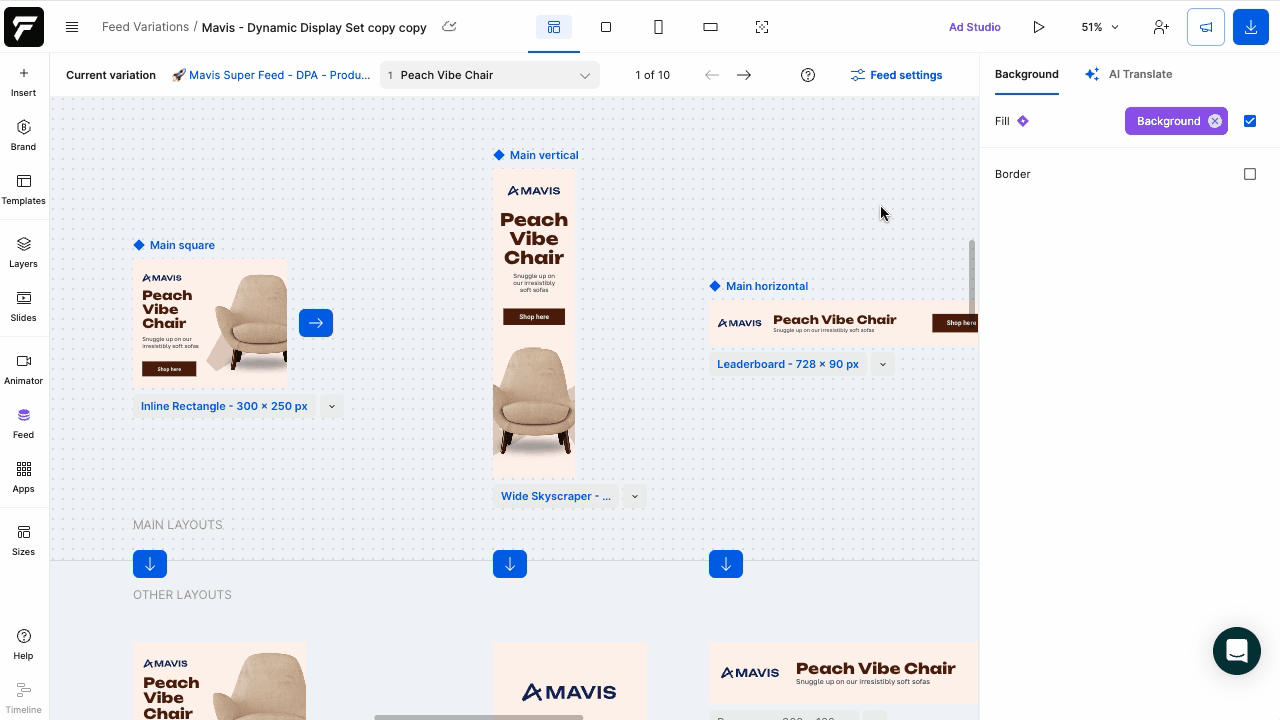The width and height of the screenshot is (1280, 720).
Task: Select the square canvas view icon
Action: [606, 27]
